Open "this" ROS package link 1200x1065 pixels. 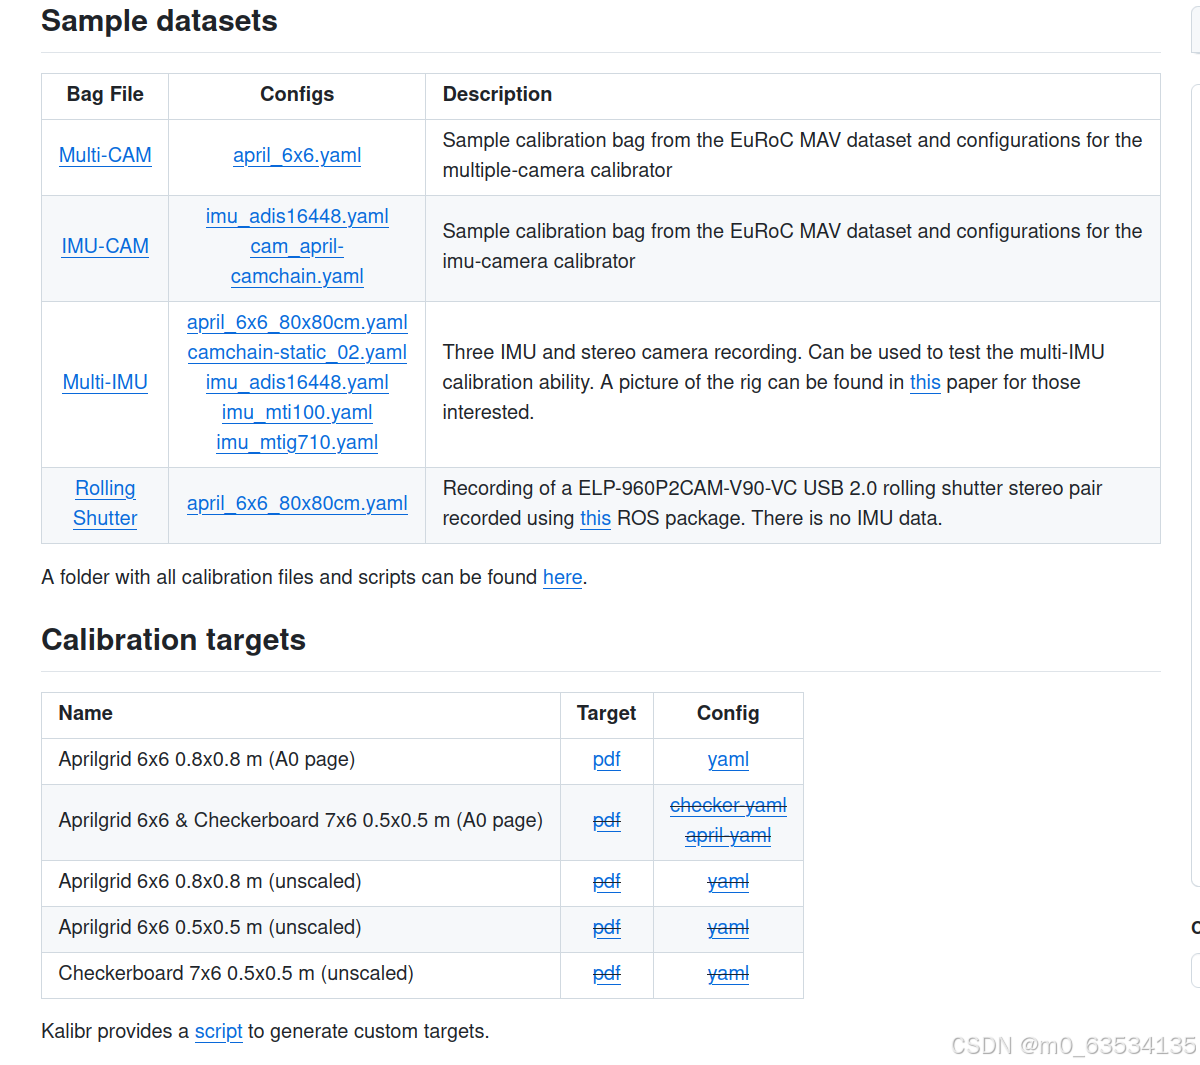(595, 518)
